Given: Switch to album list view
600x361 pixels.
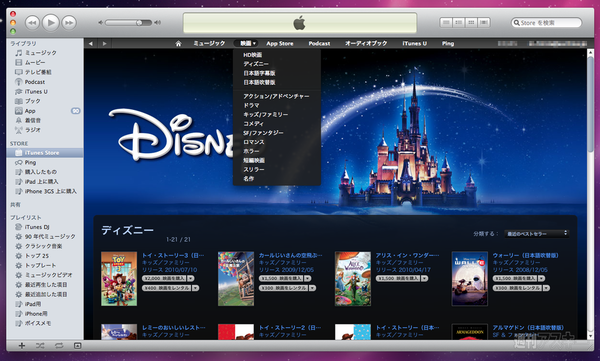Looking at the screenshot, I should pos(458,23).
